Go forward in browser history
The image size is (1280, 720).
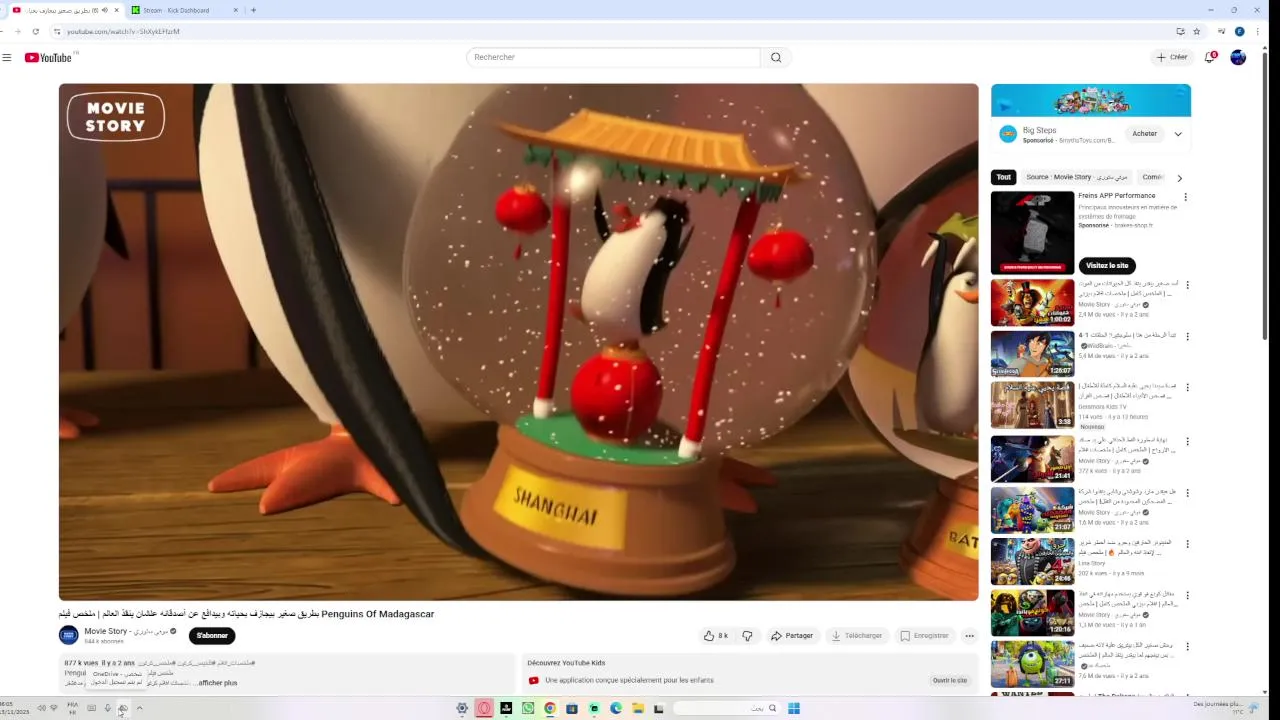pyautogui.click(x=16, y=31)
